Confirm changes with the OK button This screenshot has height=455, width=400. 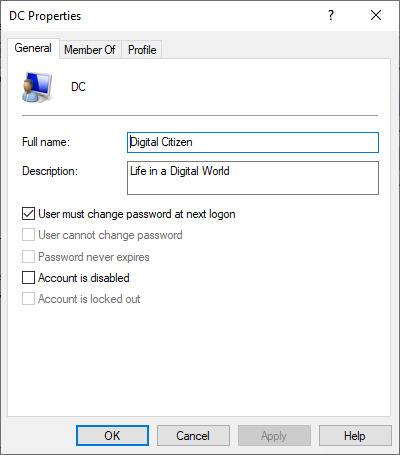112,435
